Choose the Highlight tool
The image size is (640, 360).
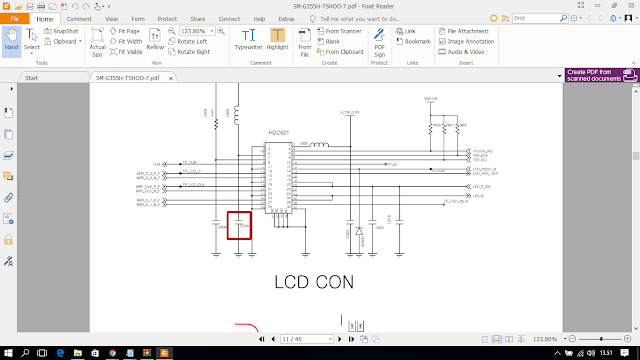tap(278, 40)
